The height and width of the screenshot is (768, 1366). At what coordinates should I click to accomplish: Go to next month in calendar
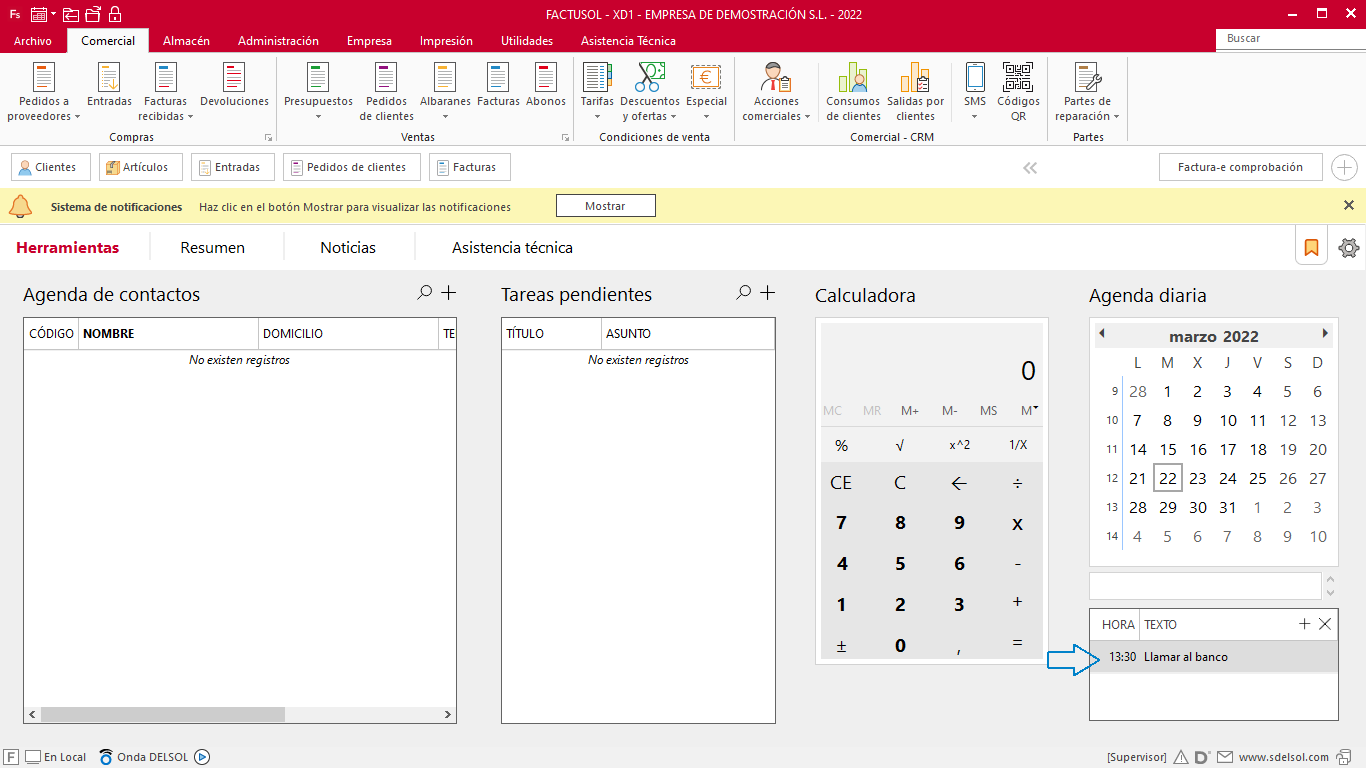[x=1326, y=333]
